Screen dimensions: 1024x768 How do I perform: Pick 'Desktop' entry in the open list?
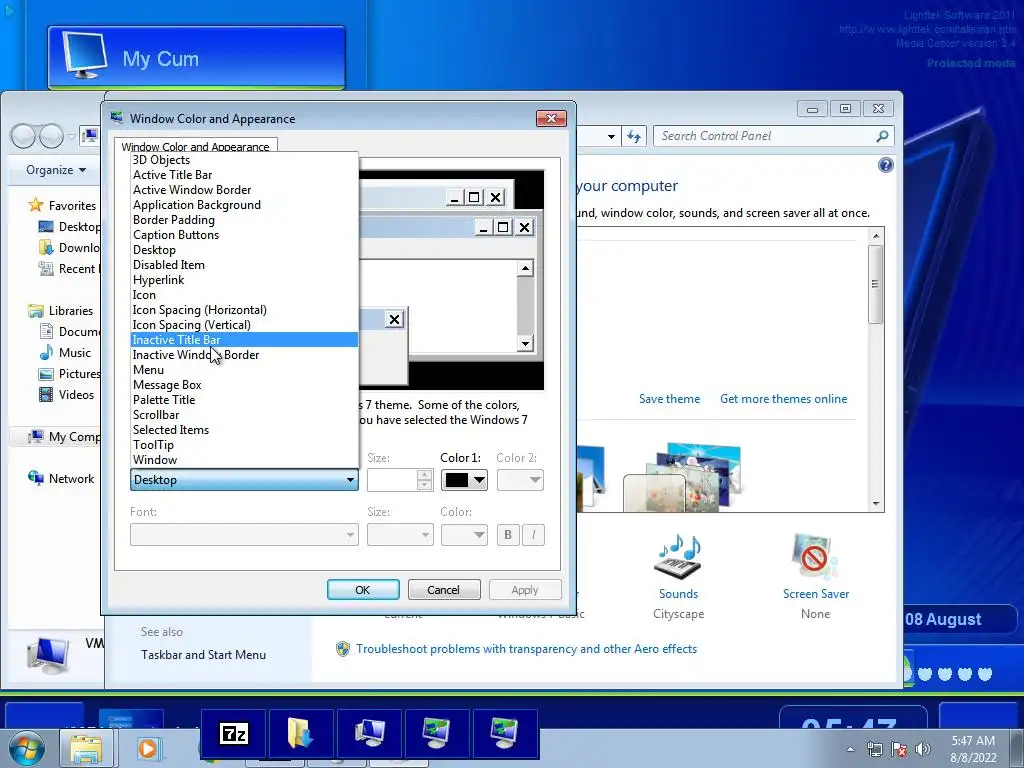[x=245, y=250]
